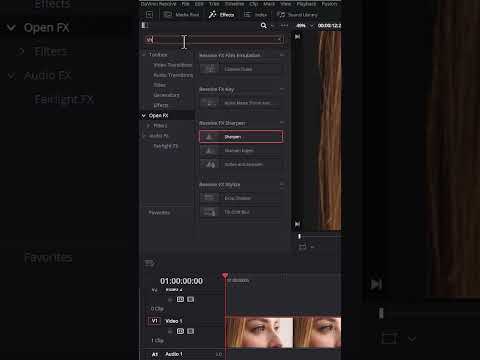Select the Alpha Matte Shrink and Grow effect
Screen dimensions: 480x360
pos(241,103)
